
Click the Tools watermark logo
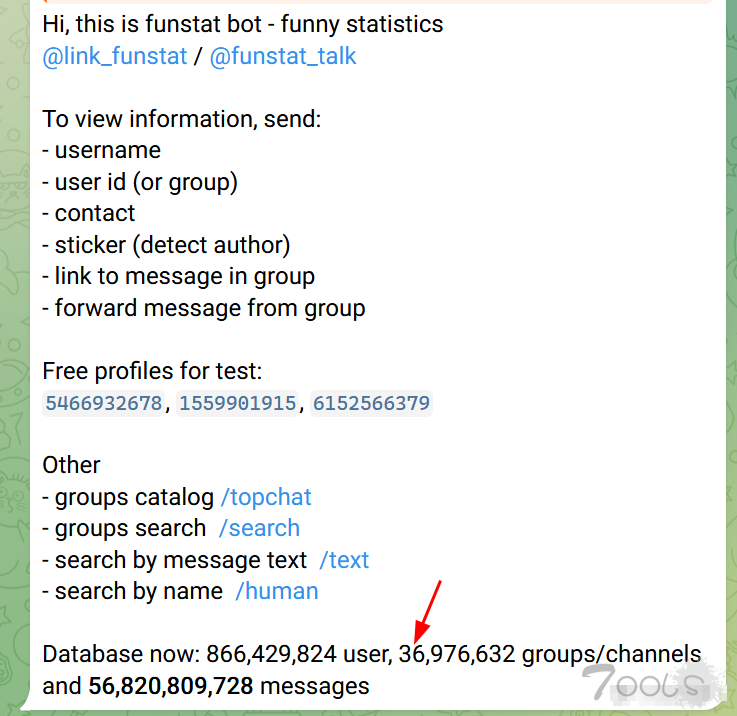pos(648,682)
